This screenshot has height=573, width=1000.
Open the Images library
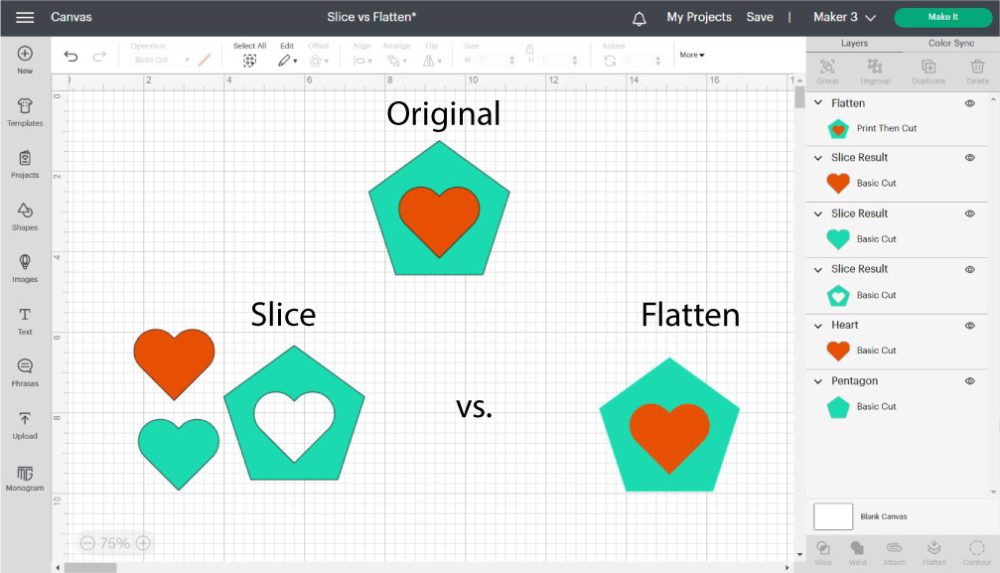tap(25, 268)
